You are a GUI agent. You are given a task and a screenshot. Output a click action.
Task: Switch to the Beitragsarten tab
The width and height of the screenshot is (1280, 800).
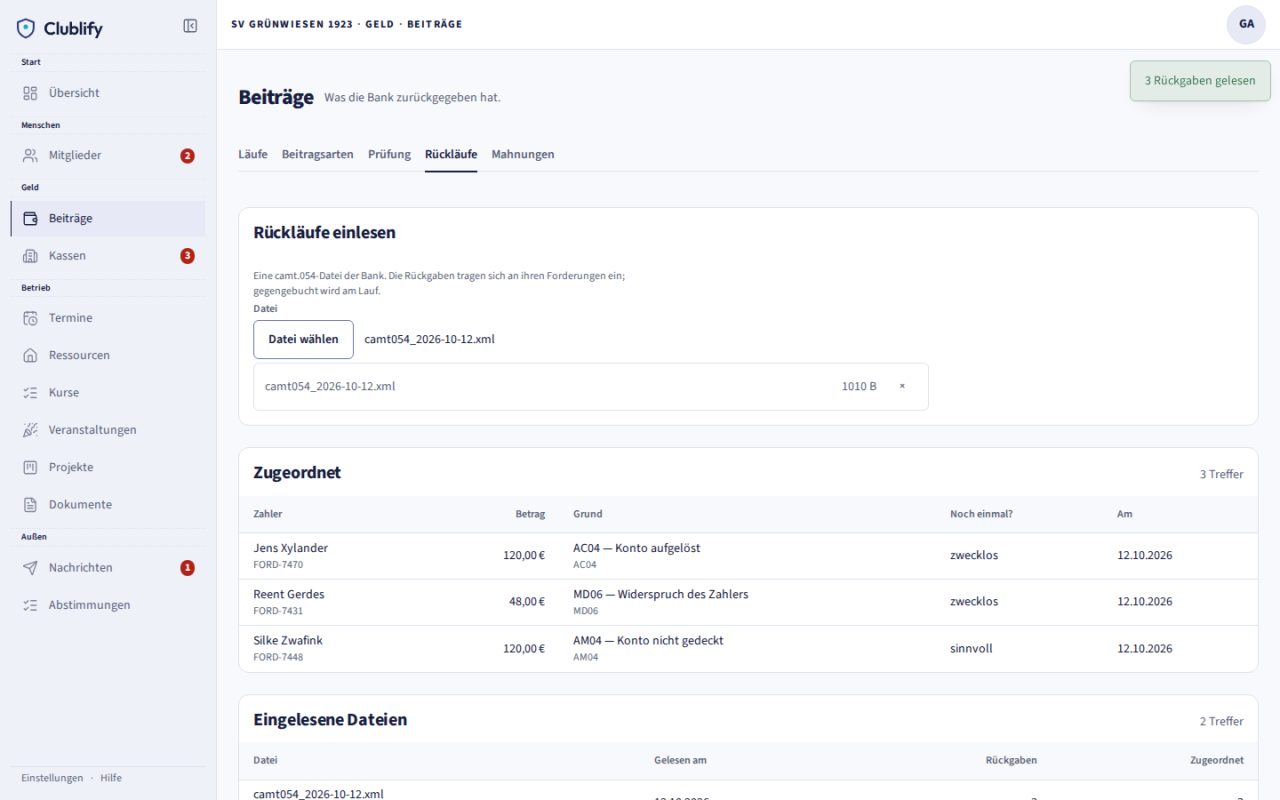click(317, 154)
